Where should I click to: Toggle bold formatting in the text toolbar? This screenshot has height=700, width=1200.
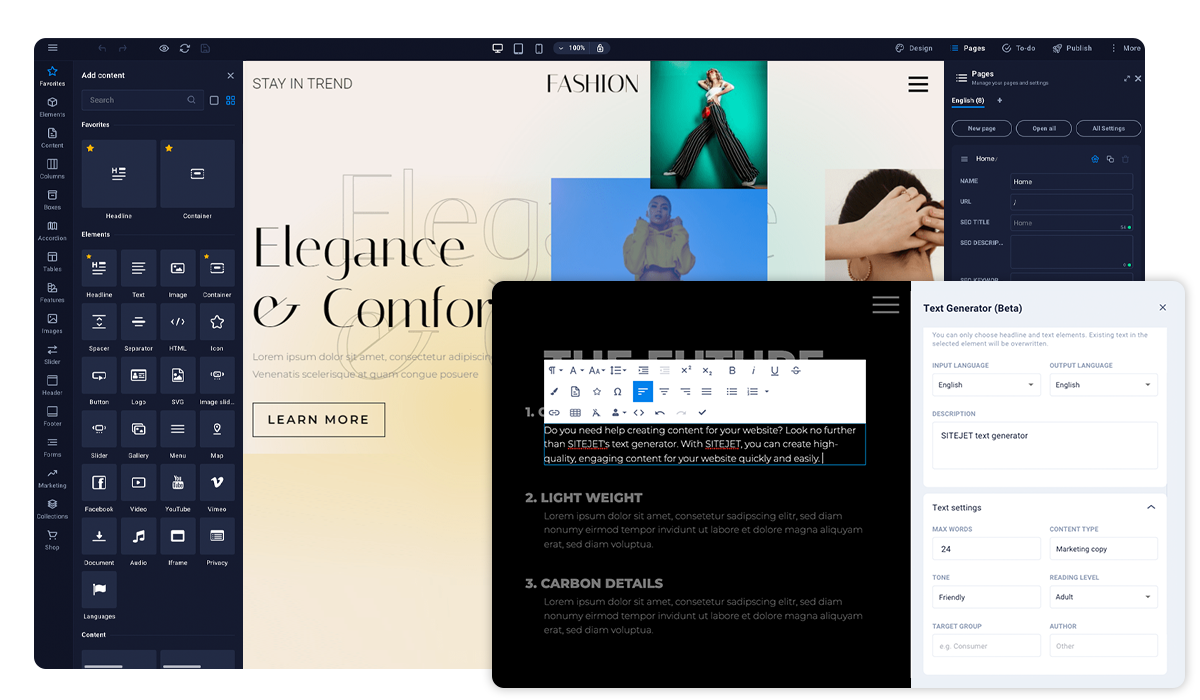[x=732, y=370]
